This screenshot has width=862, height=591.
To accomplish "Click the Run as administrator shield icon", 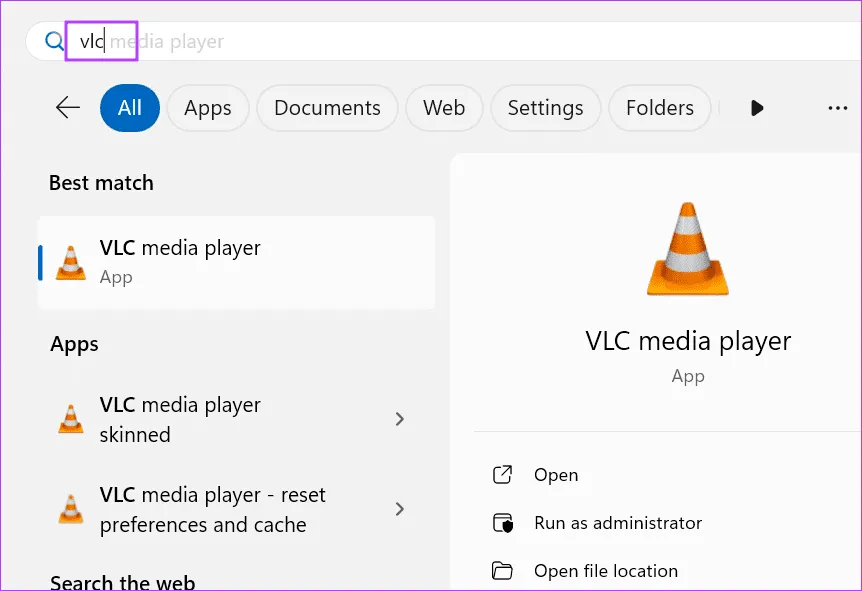I will (x=502, y=523).
